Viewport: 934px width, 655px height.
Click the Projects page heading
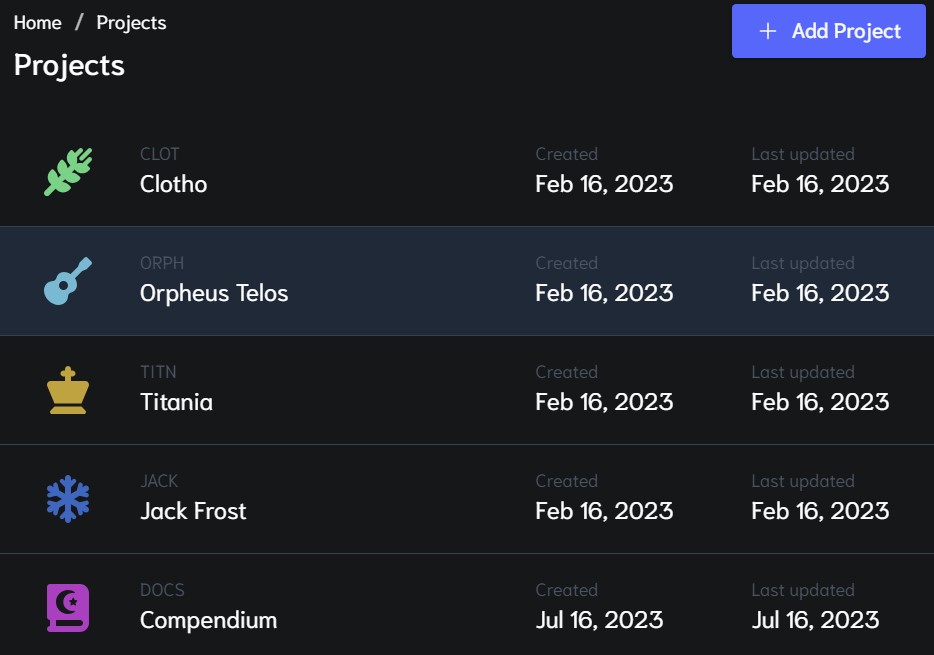[69, 65]
